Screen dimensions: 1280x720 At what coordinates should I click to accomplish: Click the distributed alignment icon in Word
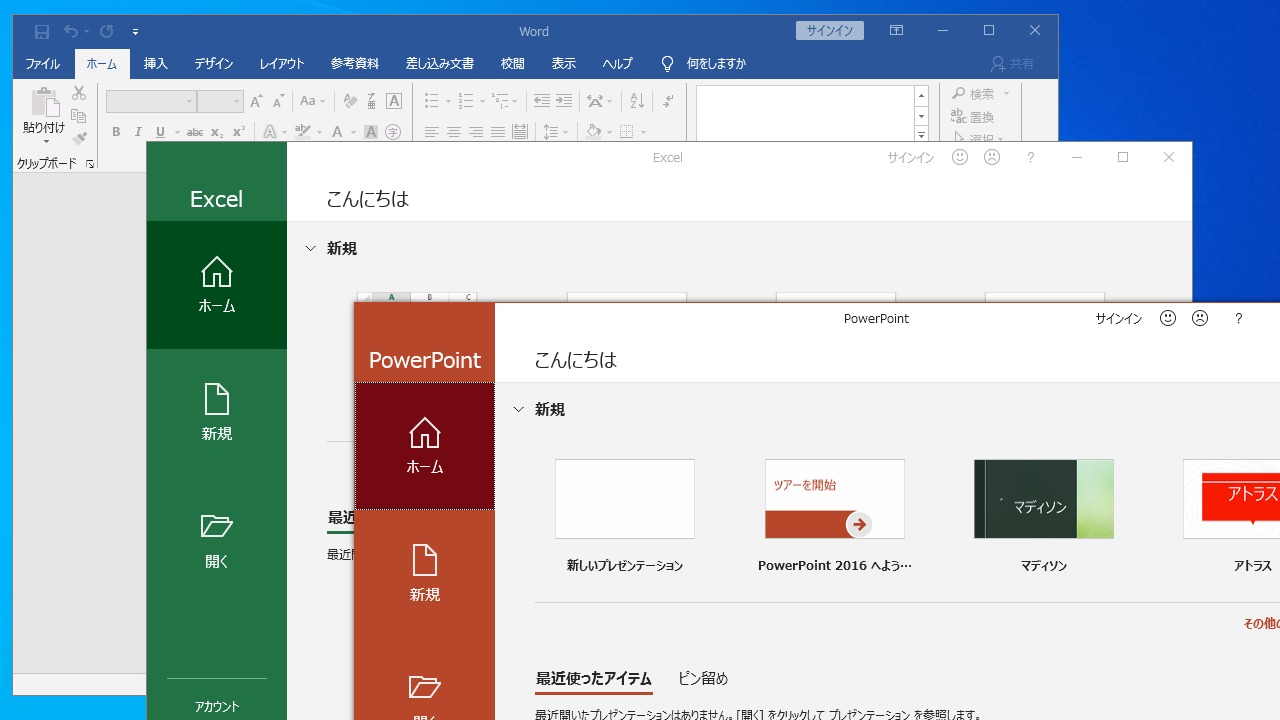pyautogui.click(x=520, y=132)
